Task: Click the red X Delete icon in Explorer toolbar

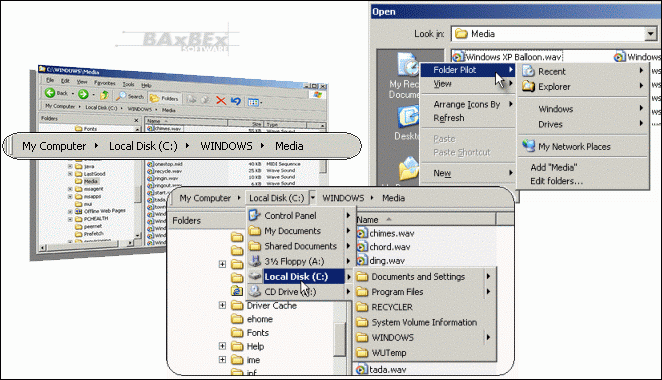Action: pos(221,100)
